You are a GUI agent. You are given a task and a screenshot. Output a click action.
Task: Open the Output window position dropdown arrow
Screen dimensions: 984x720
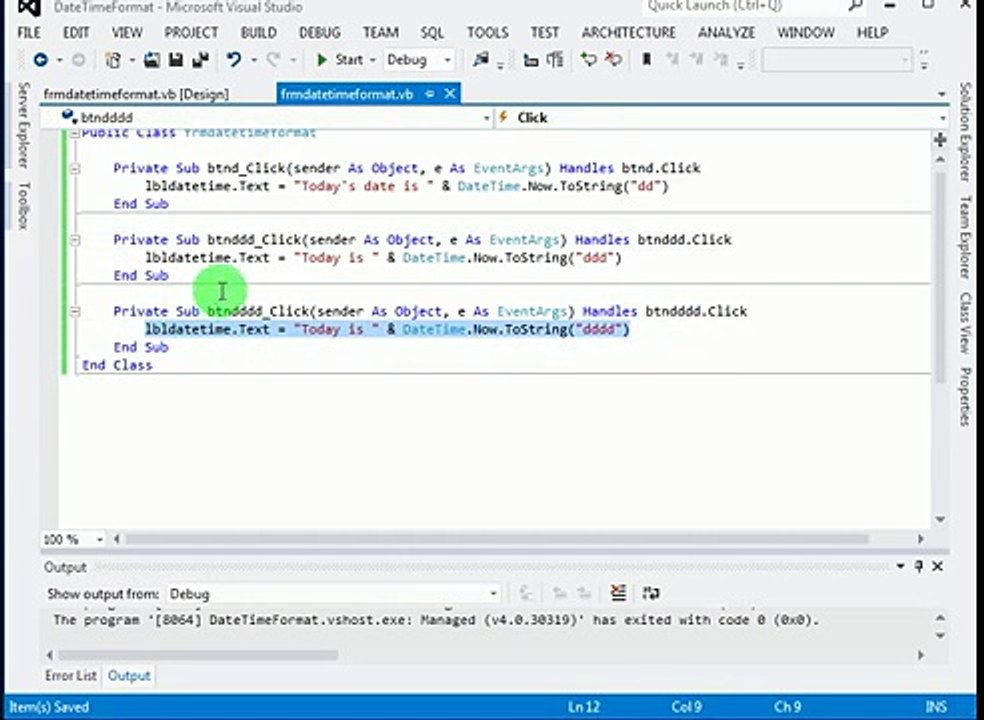(x=901, y=566)
